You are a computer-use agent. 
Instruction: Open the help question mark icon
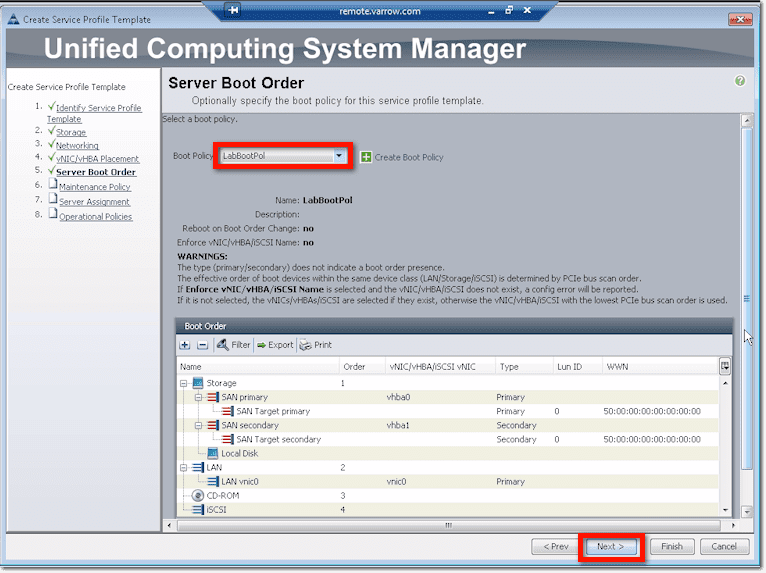click(x=740, y=81)
